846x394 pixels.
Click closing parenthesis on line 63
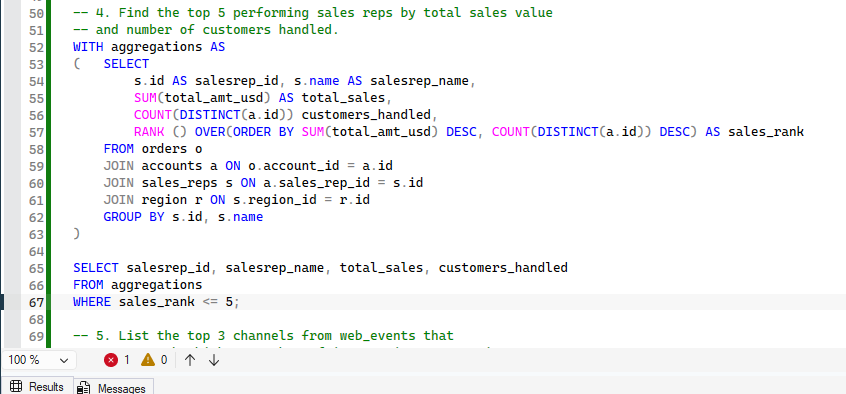(x=76, y=234)
